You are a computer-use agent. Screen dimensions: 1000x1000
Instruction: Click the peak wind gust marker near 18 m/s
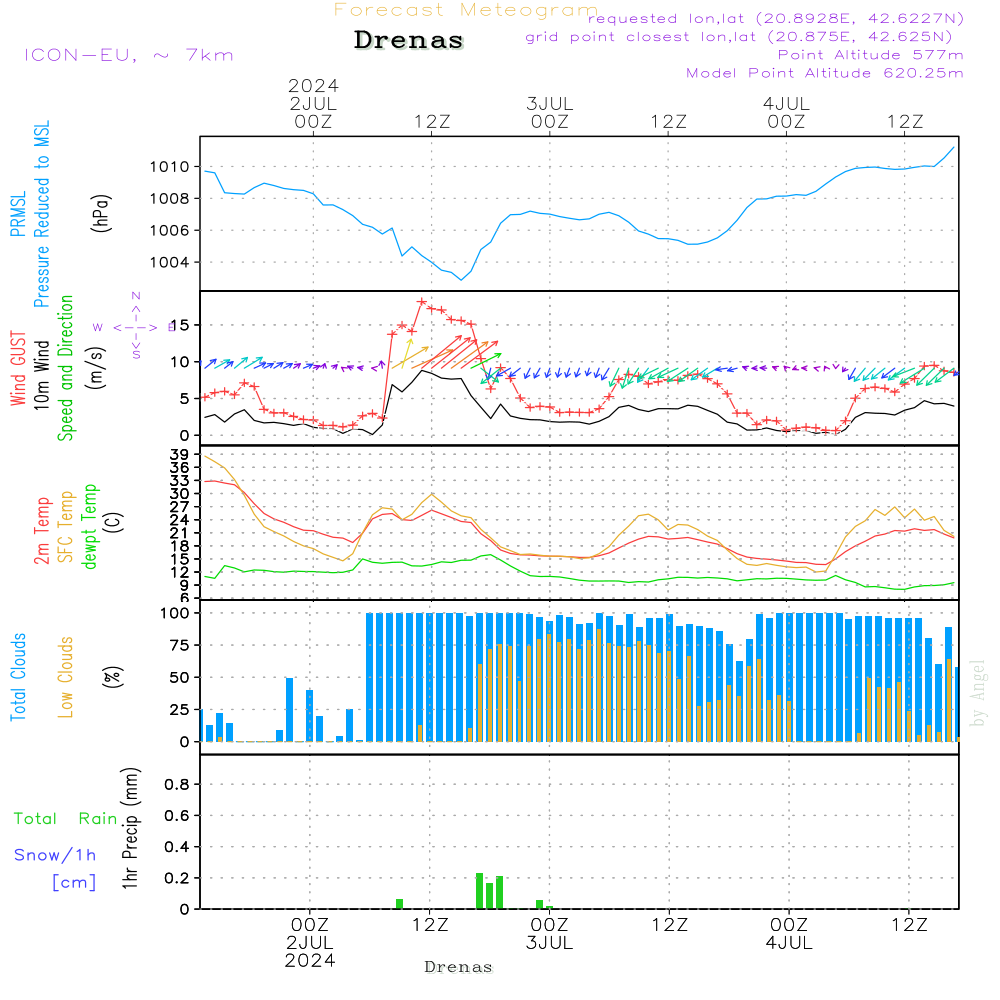422,301
